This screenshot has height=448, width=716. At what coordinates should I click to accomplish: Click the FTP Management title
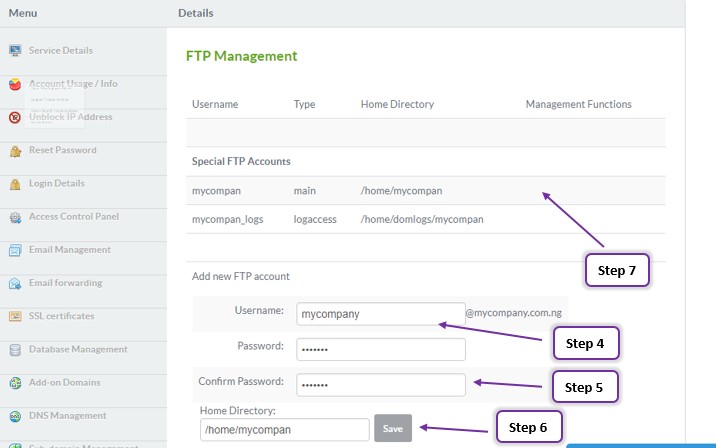click(x=242, y=56)
